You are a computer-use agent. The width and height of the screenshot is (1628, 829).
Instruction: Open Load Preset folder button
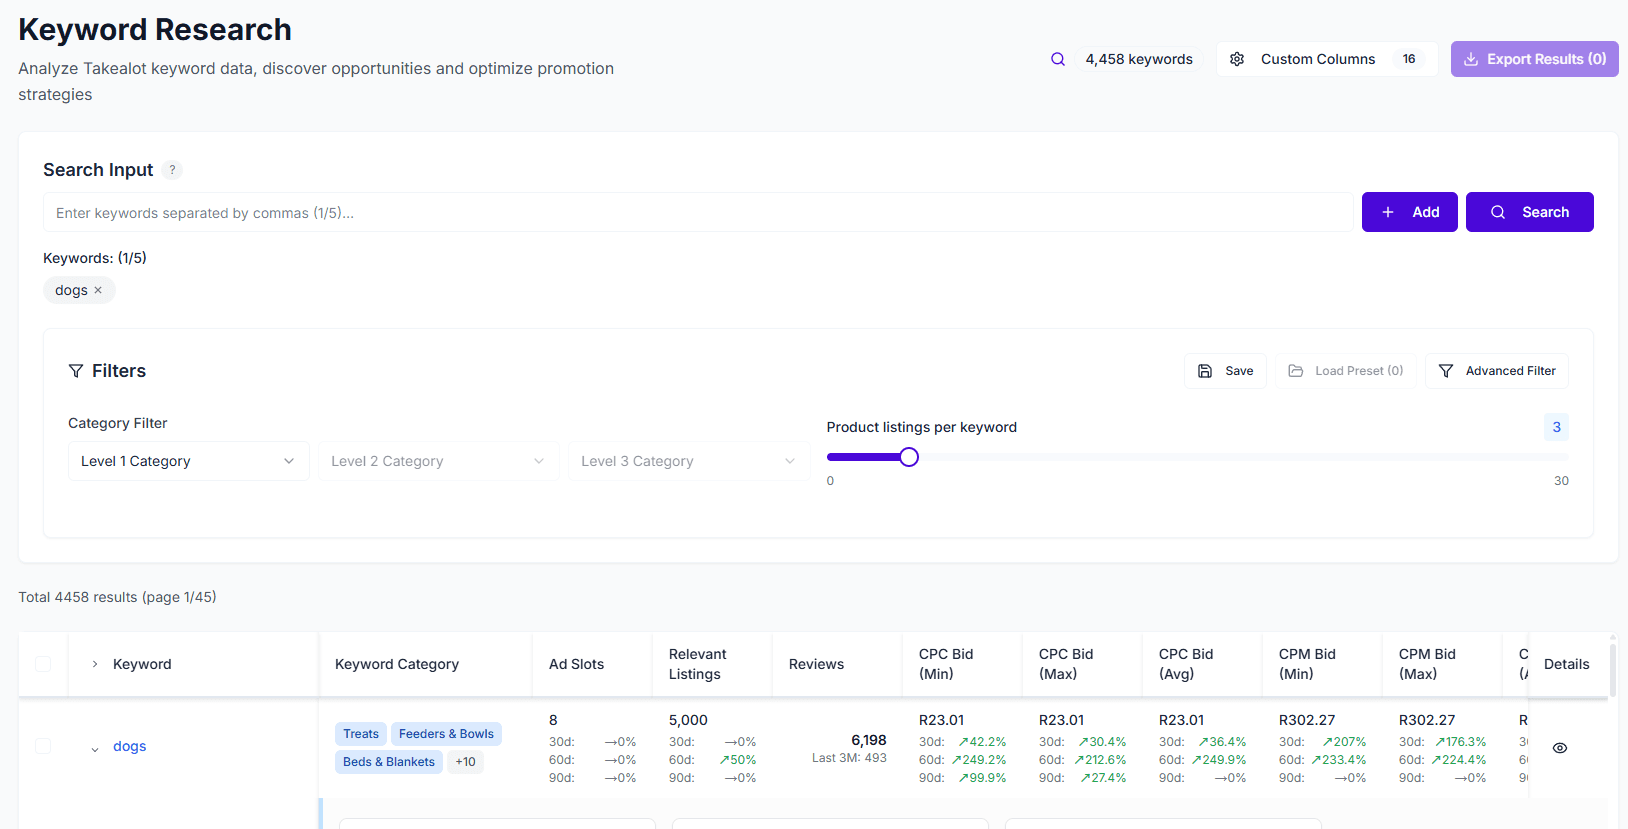1345,371
